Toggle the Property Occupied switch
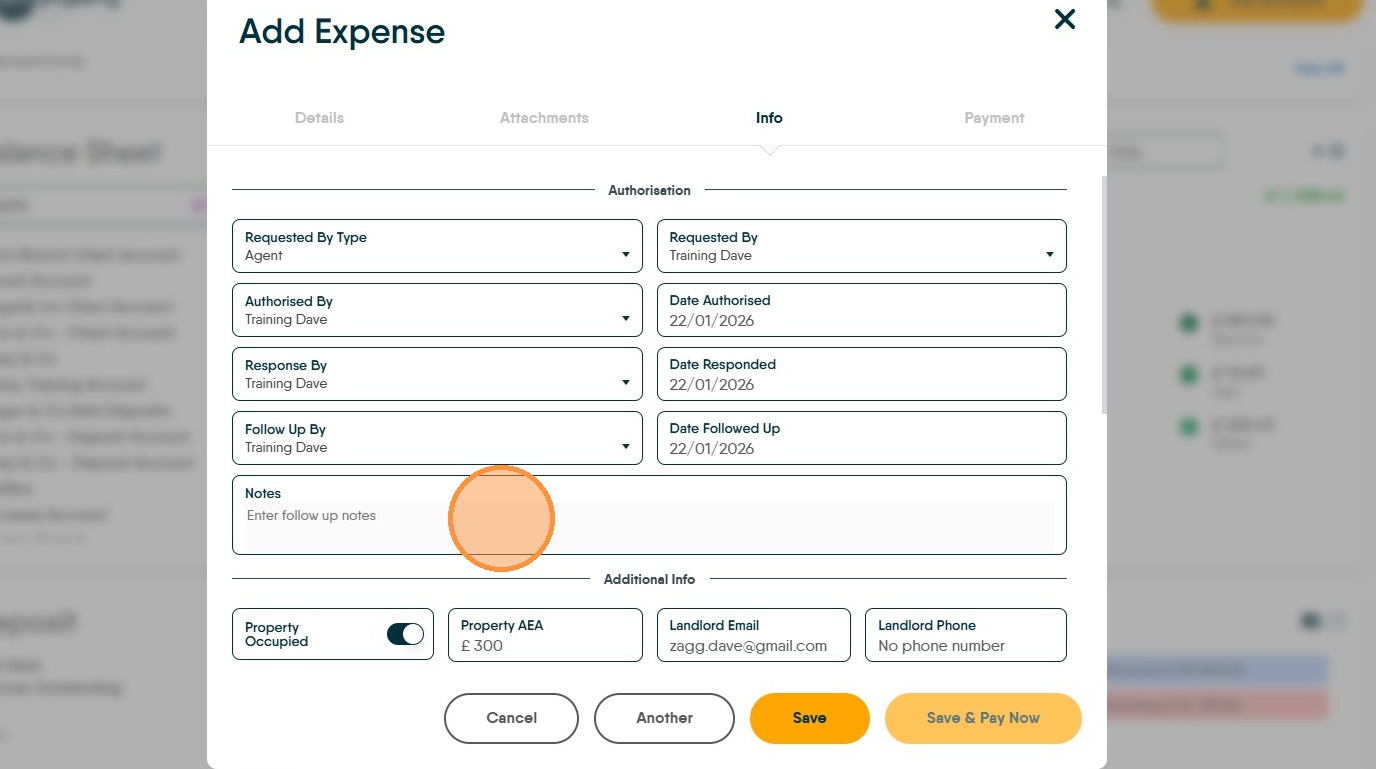Viewport: 1376px width, 769px height. 405,634
